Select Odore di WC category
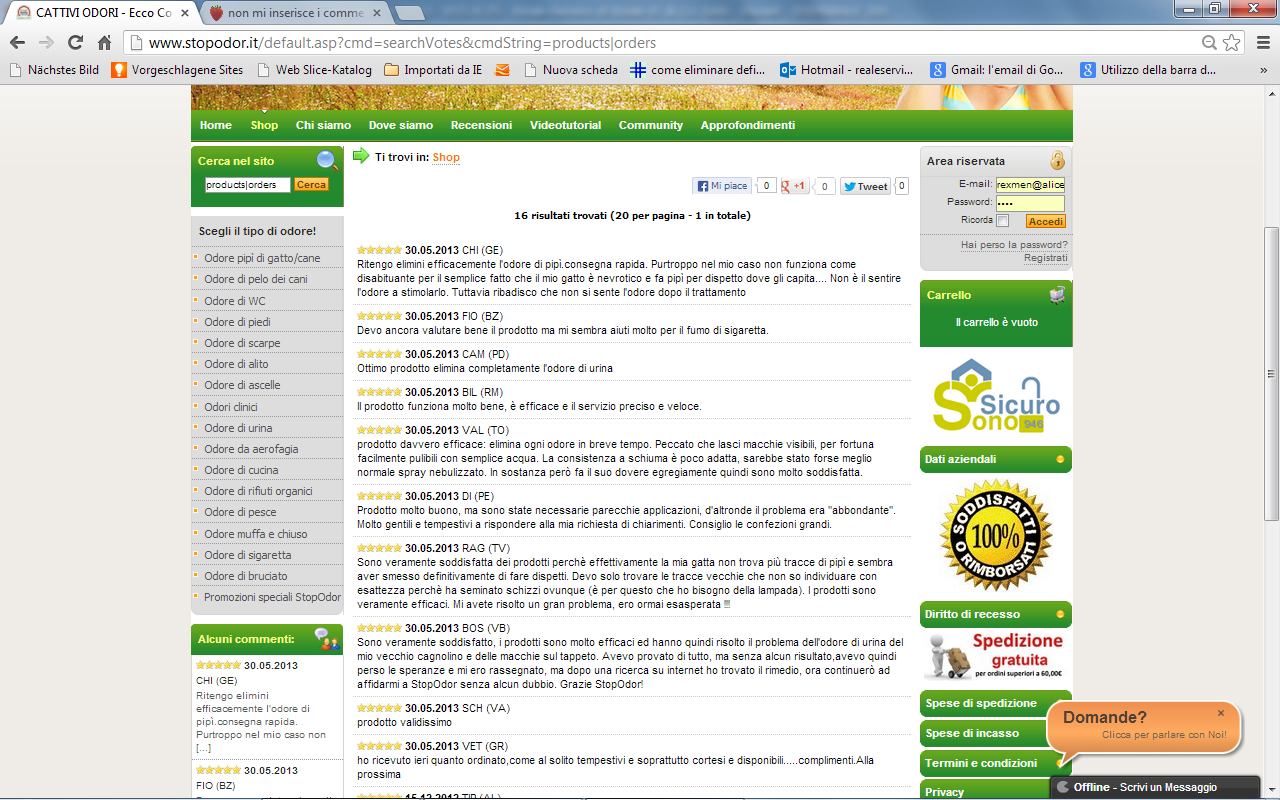This screenshot has width=1280, height=800. [235, 301]
